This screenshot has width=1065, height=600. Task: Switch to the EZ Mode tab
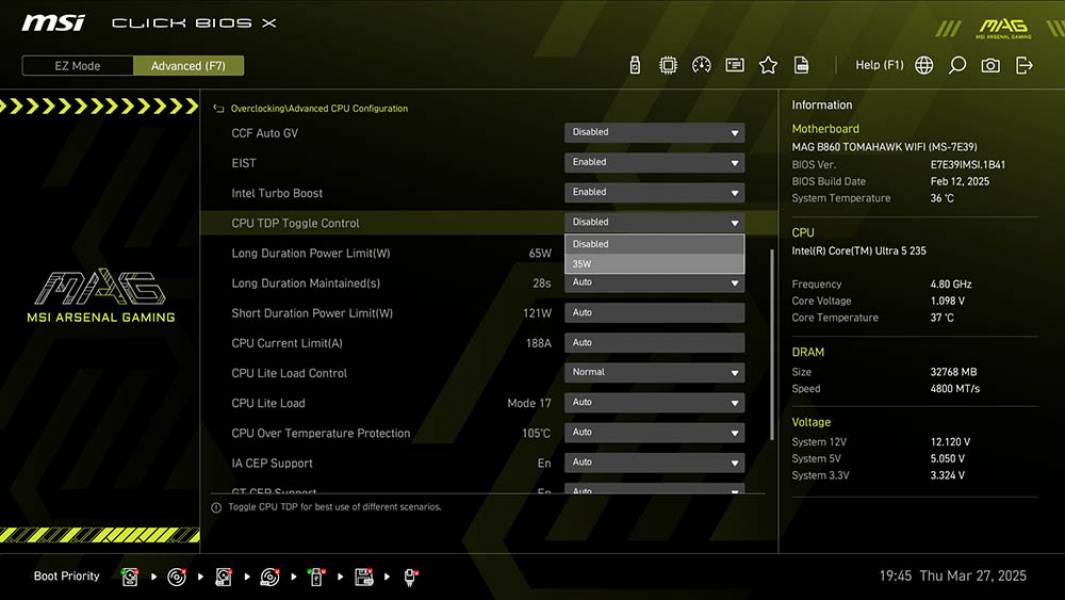point(77,66)
